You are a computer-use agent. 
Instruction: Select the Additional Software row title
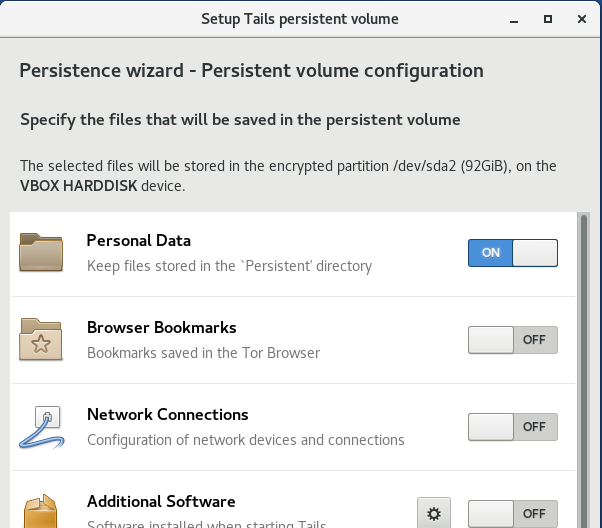161,502
